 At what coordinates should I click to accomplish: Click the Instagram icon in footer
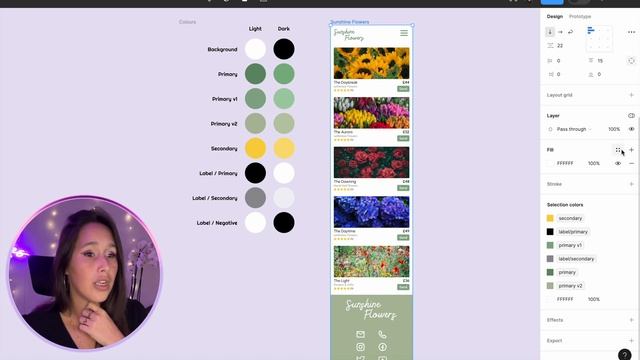click(x=360, y=347)
